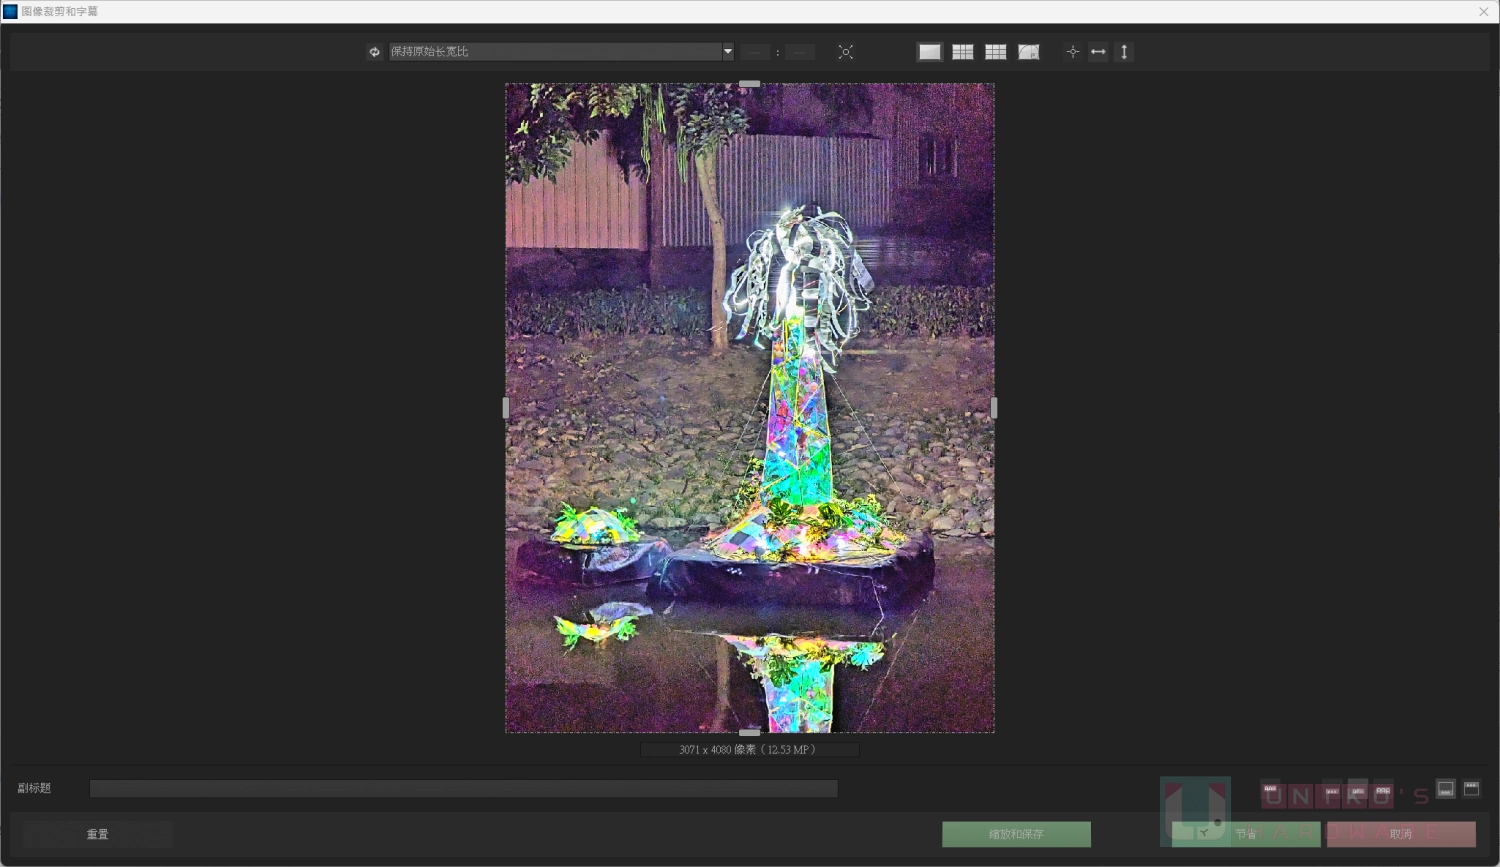The width and height of the screenshot is (1500, 867).
Task: Select caption at top position icon
Action: coord(1472,789)
